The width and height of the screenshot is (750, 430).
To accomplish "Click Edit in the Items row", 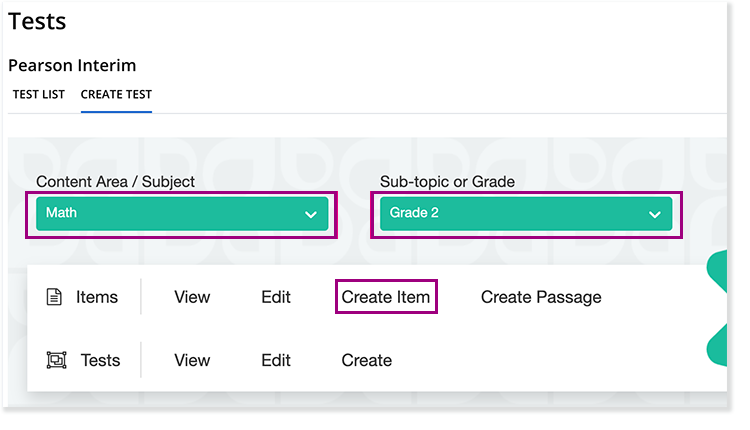I will click(x=276, y=297).
